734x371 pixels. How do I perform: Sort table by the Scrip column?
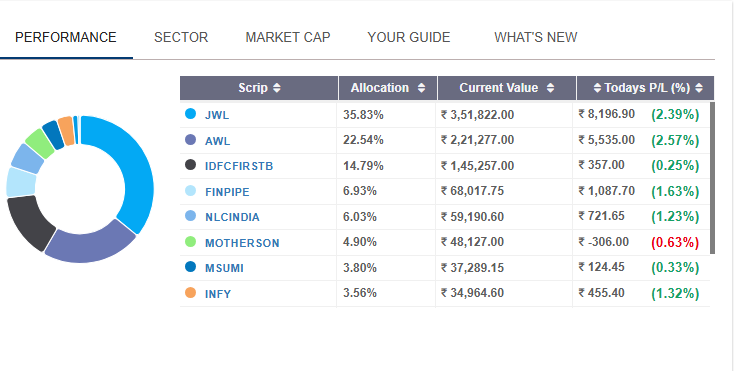pyautogui.click(x=277, y=88)
